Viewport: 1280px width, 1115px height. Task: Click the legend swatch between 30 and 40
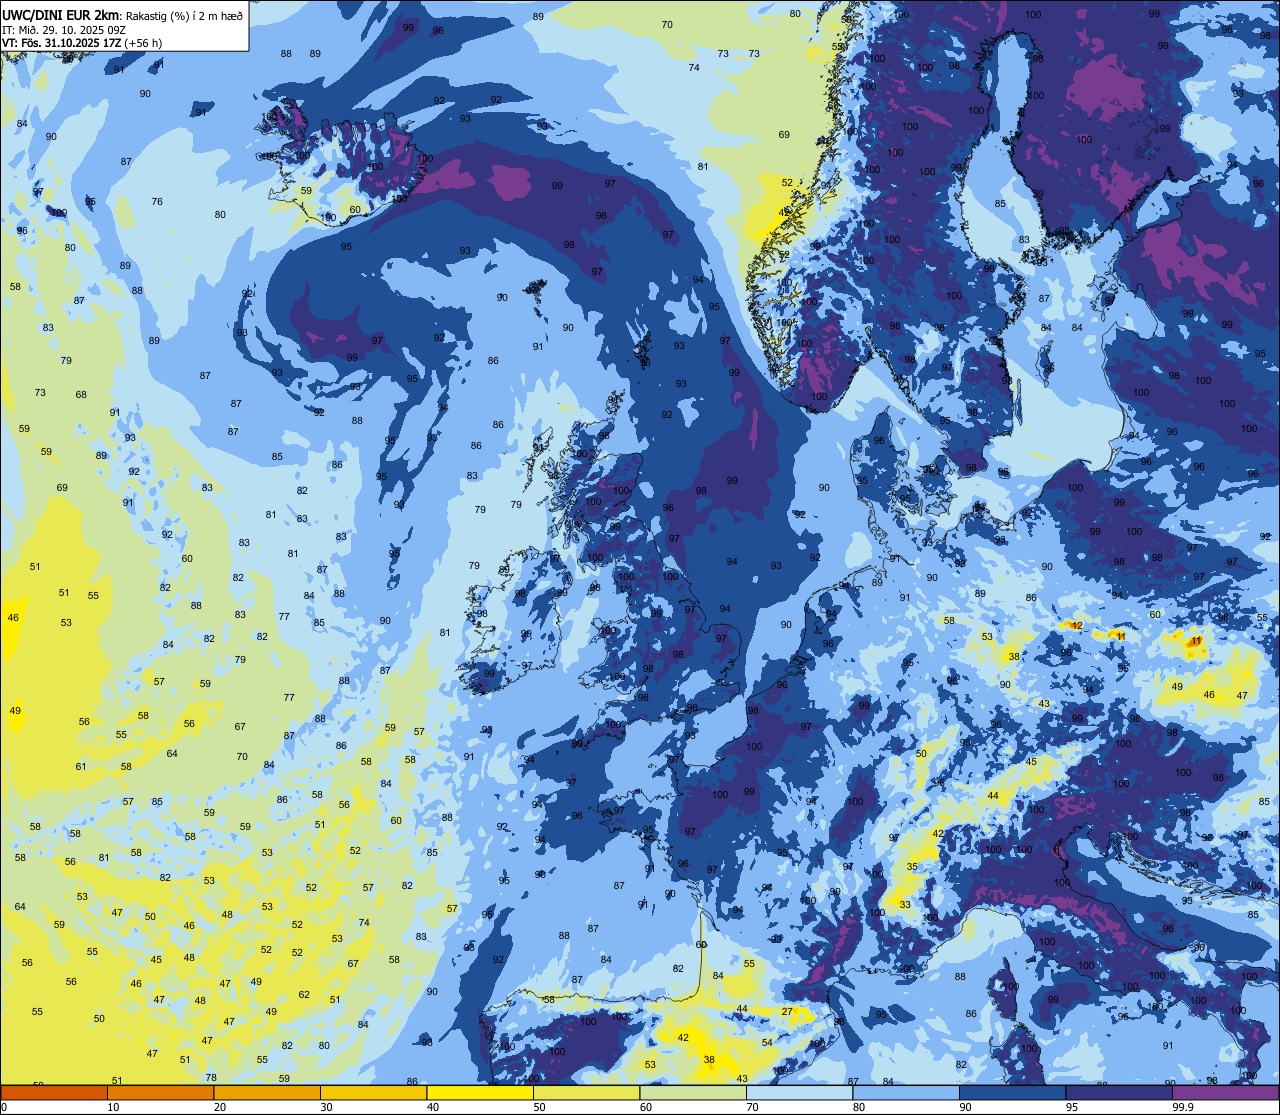pyautogui.click(x=373, y=1092)
